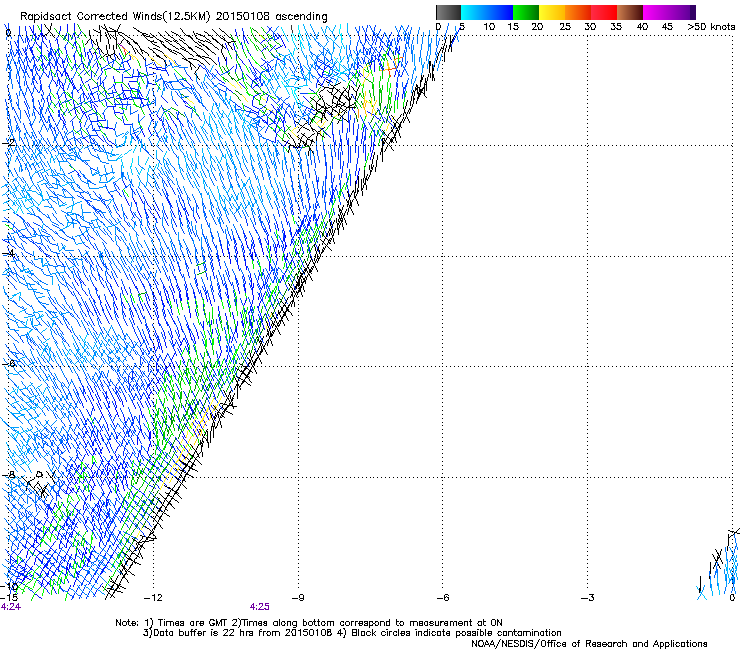Screen dimensions: 740x650
Task: Click the magenta 40–45 knots legend swatch
Action: tap(656, 12)
